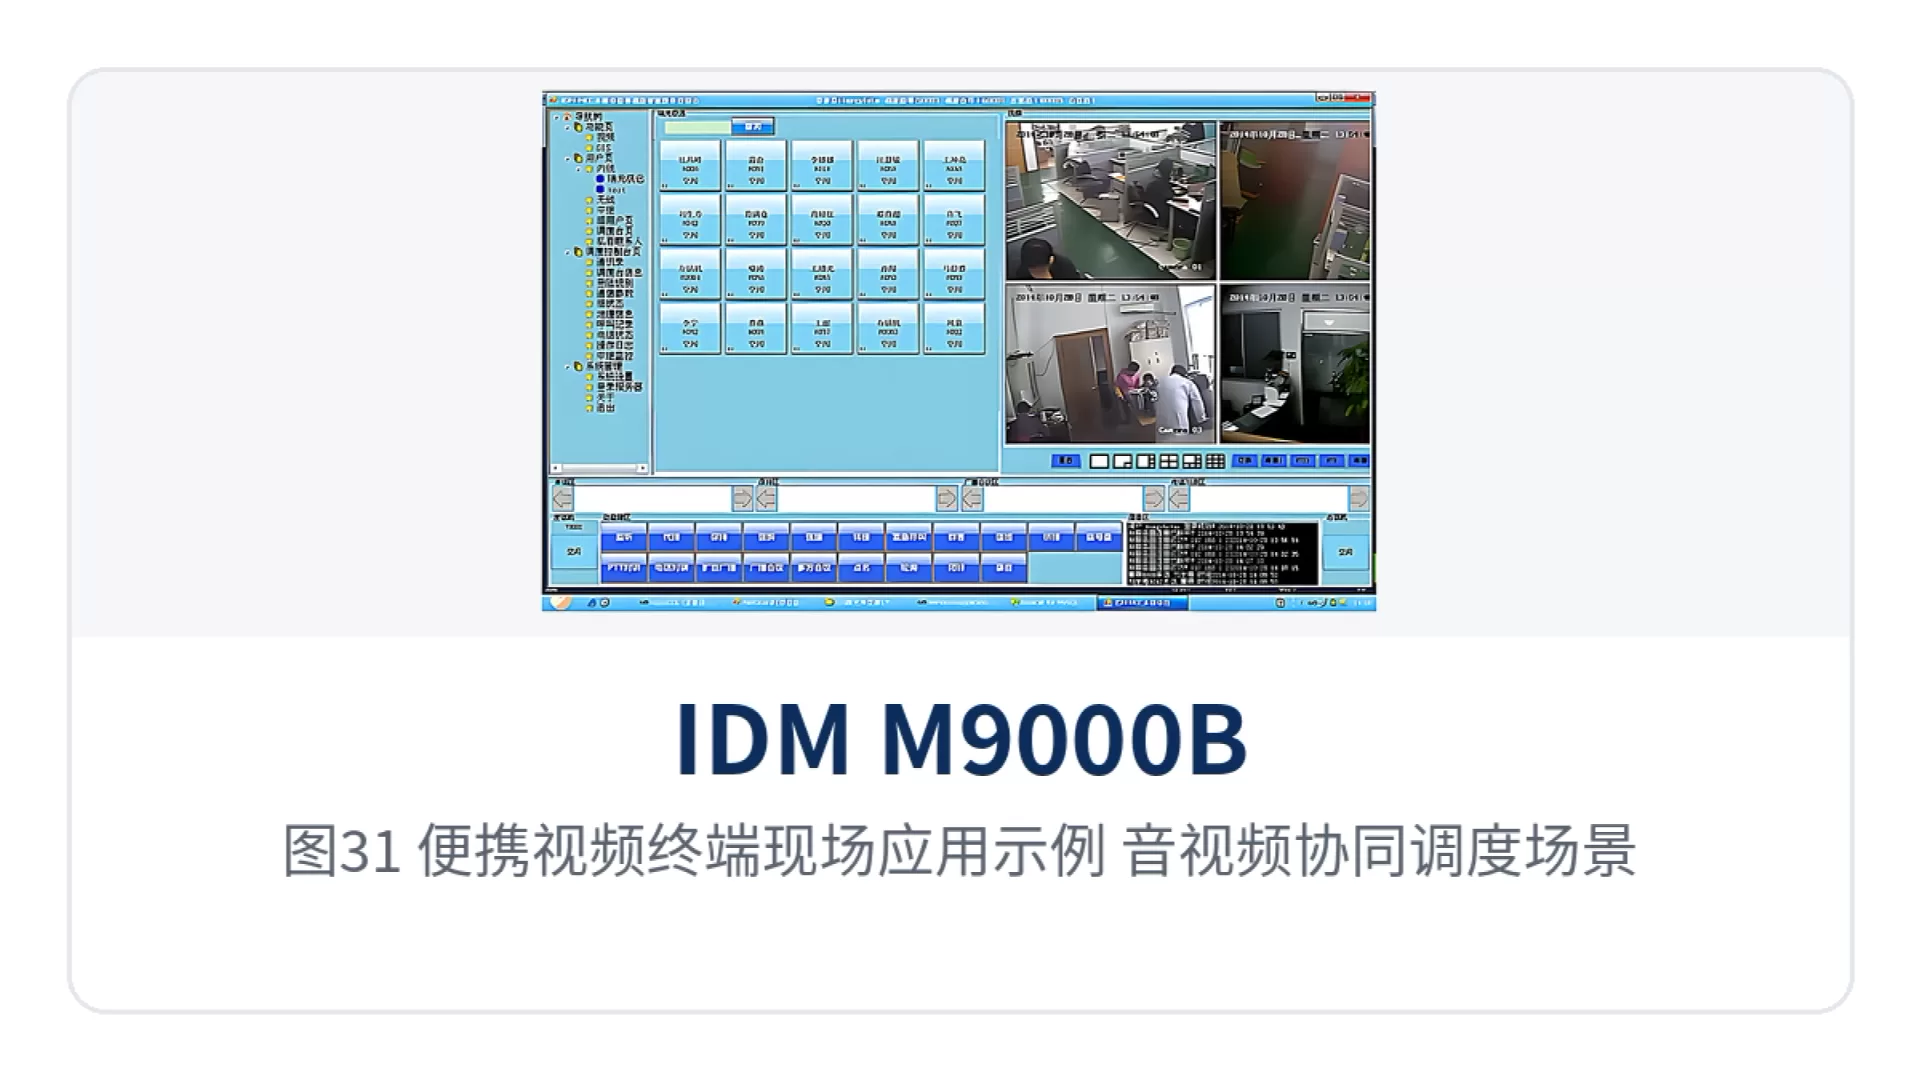The height and width of the screenshot is (1080, 1920).
Task: Select the top-right camera feed
Action: click(x=1295, y=201)
